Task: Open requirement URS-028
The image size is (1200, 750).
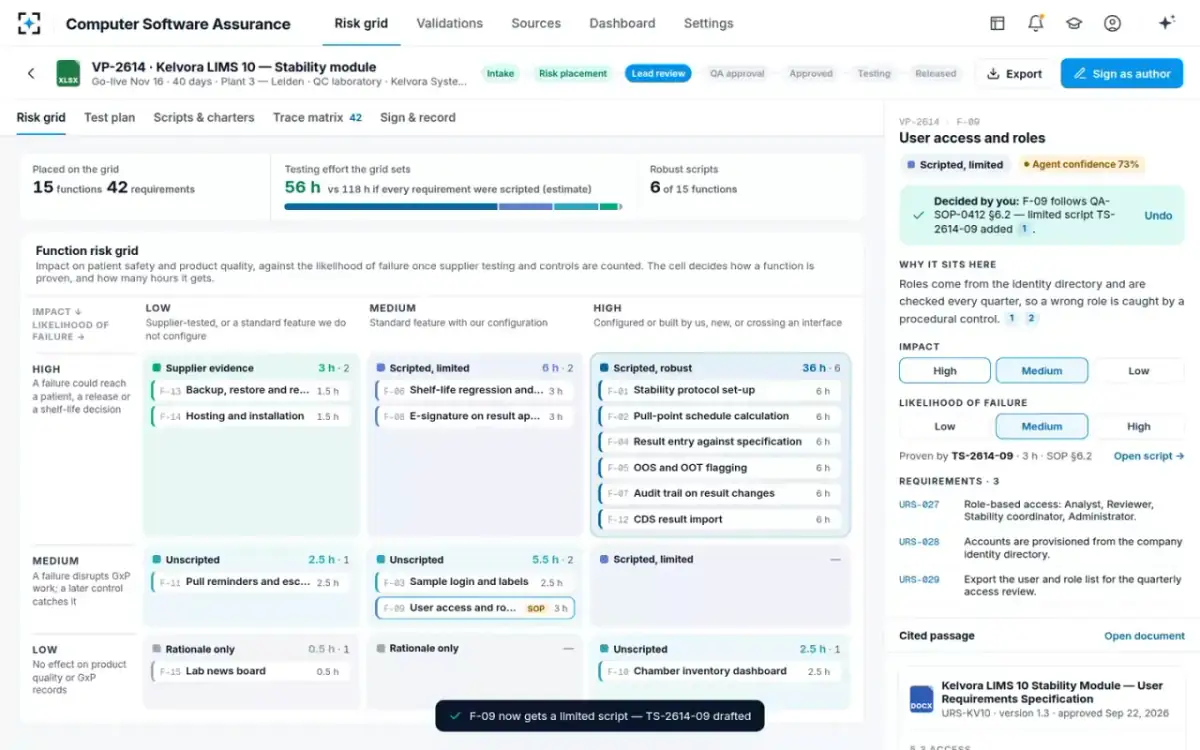Action: [919, 542]
